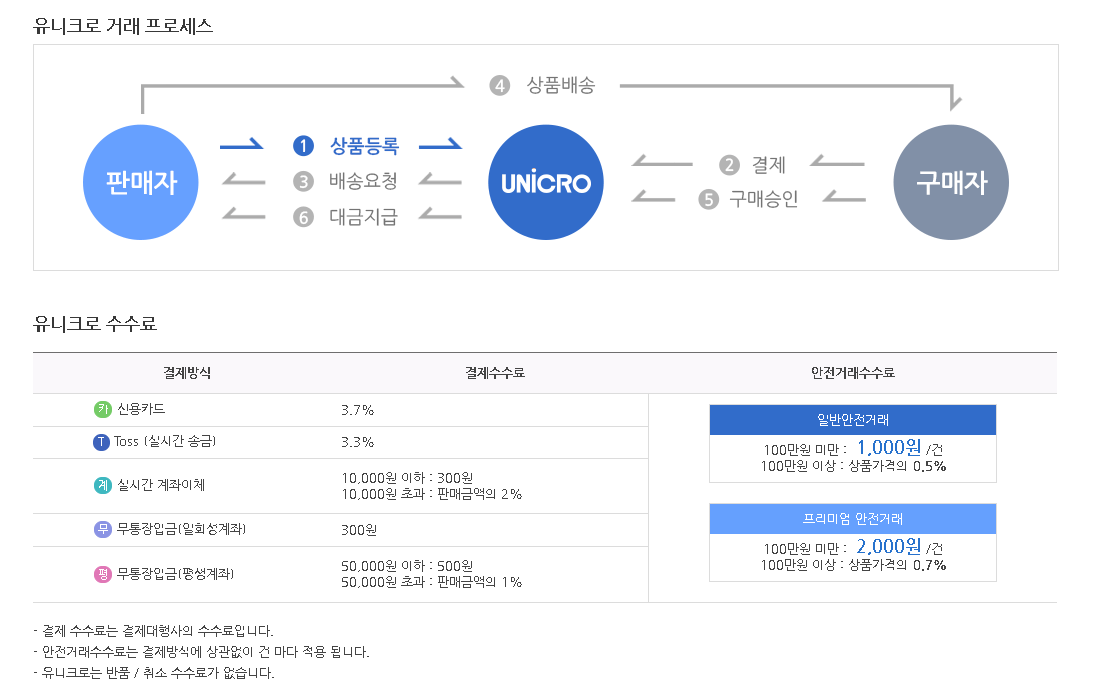Click the 구매승인 step label
This screenshot has width=1098, height=696.
[x=764, y=200]
